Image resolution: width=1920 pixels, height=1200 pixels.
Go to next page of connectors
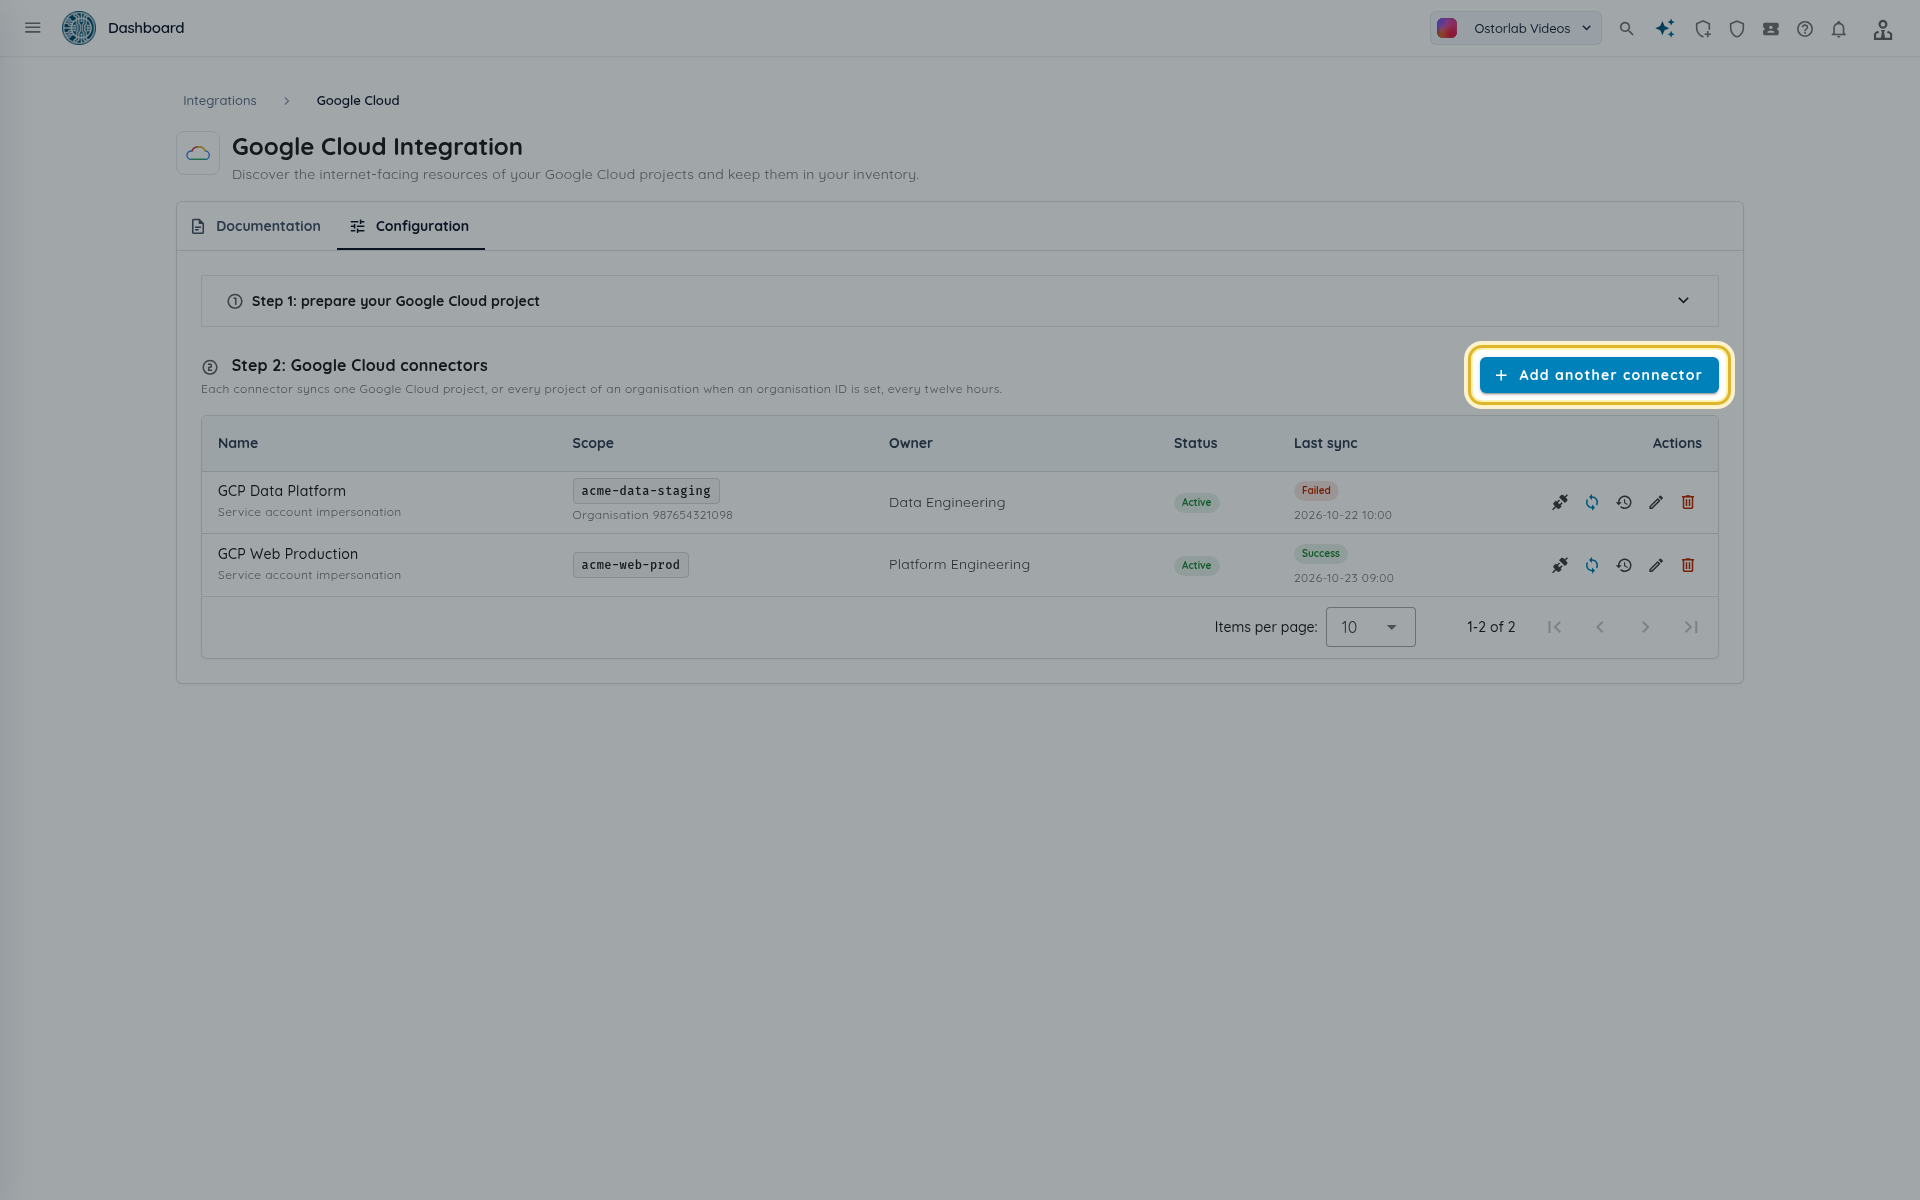pos(1645,627)
